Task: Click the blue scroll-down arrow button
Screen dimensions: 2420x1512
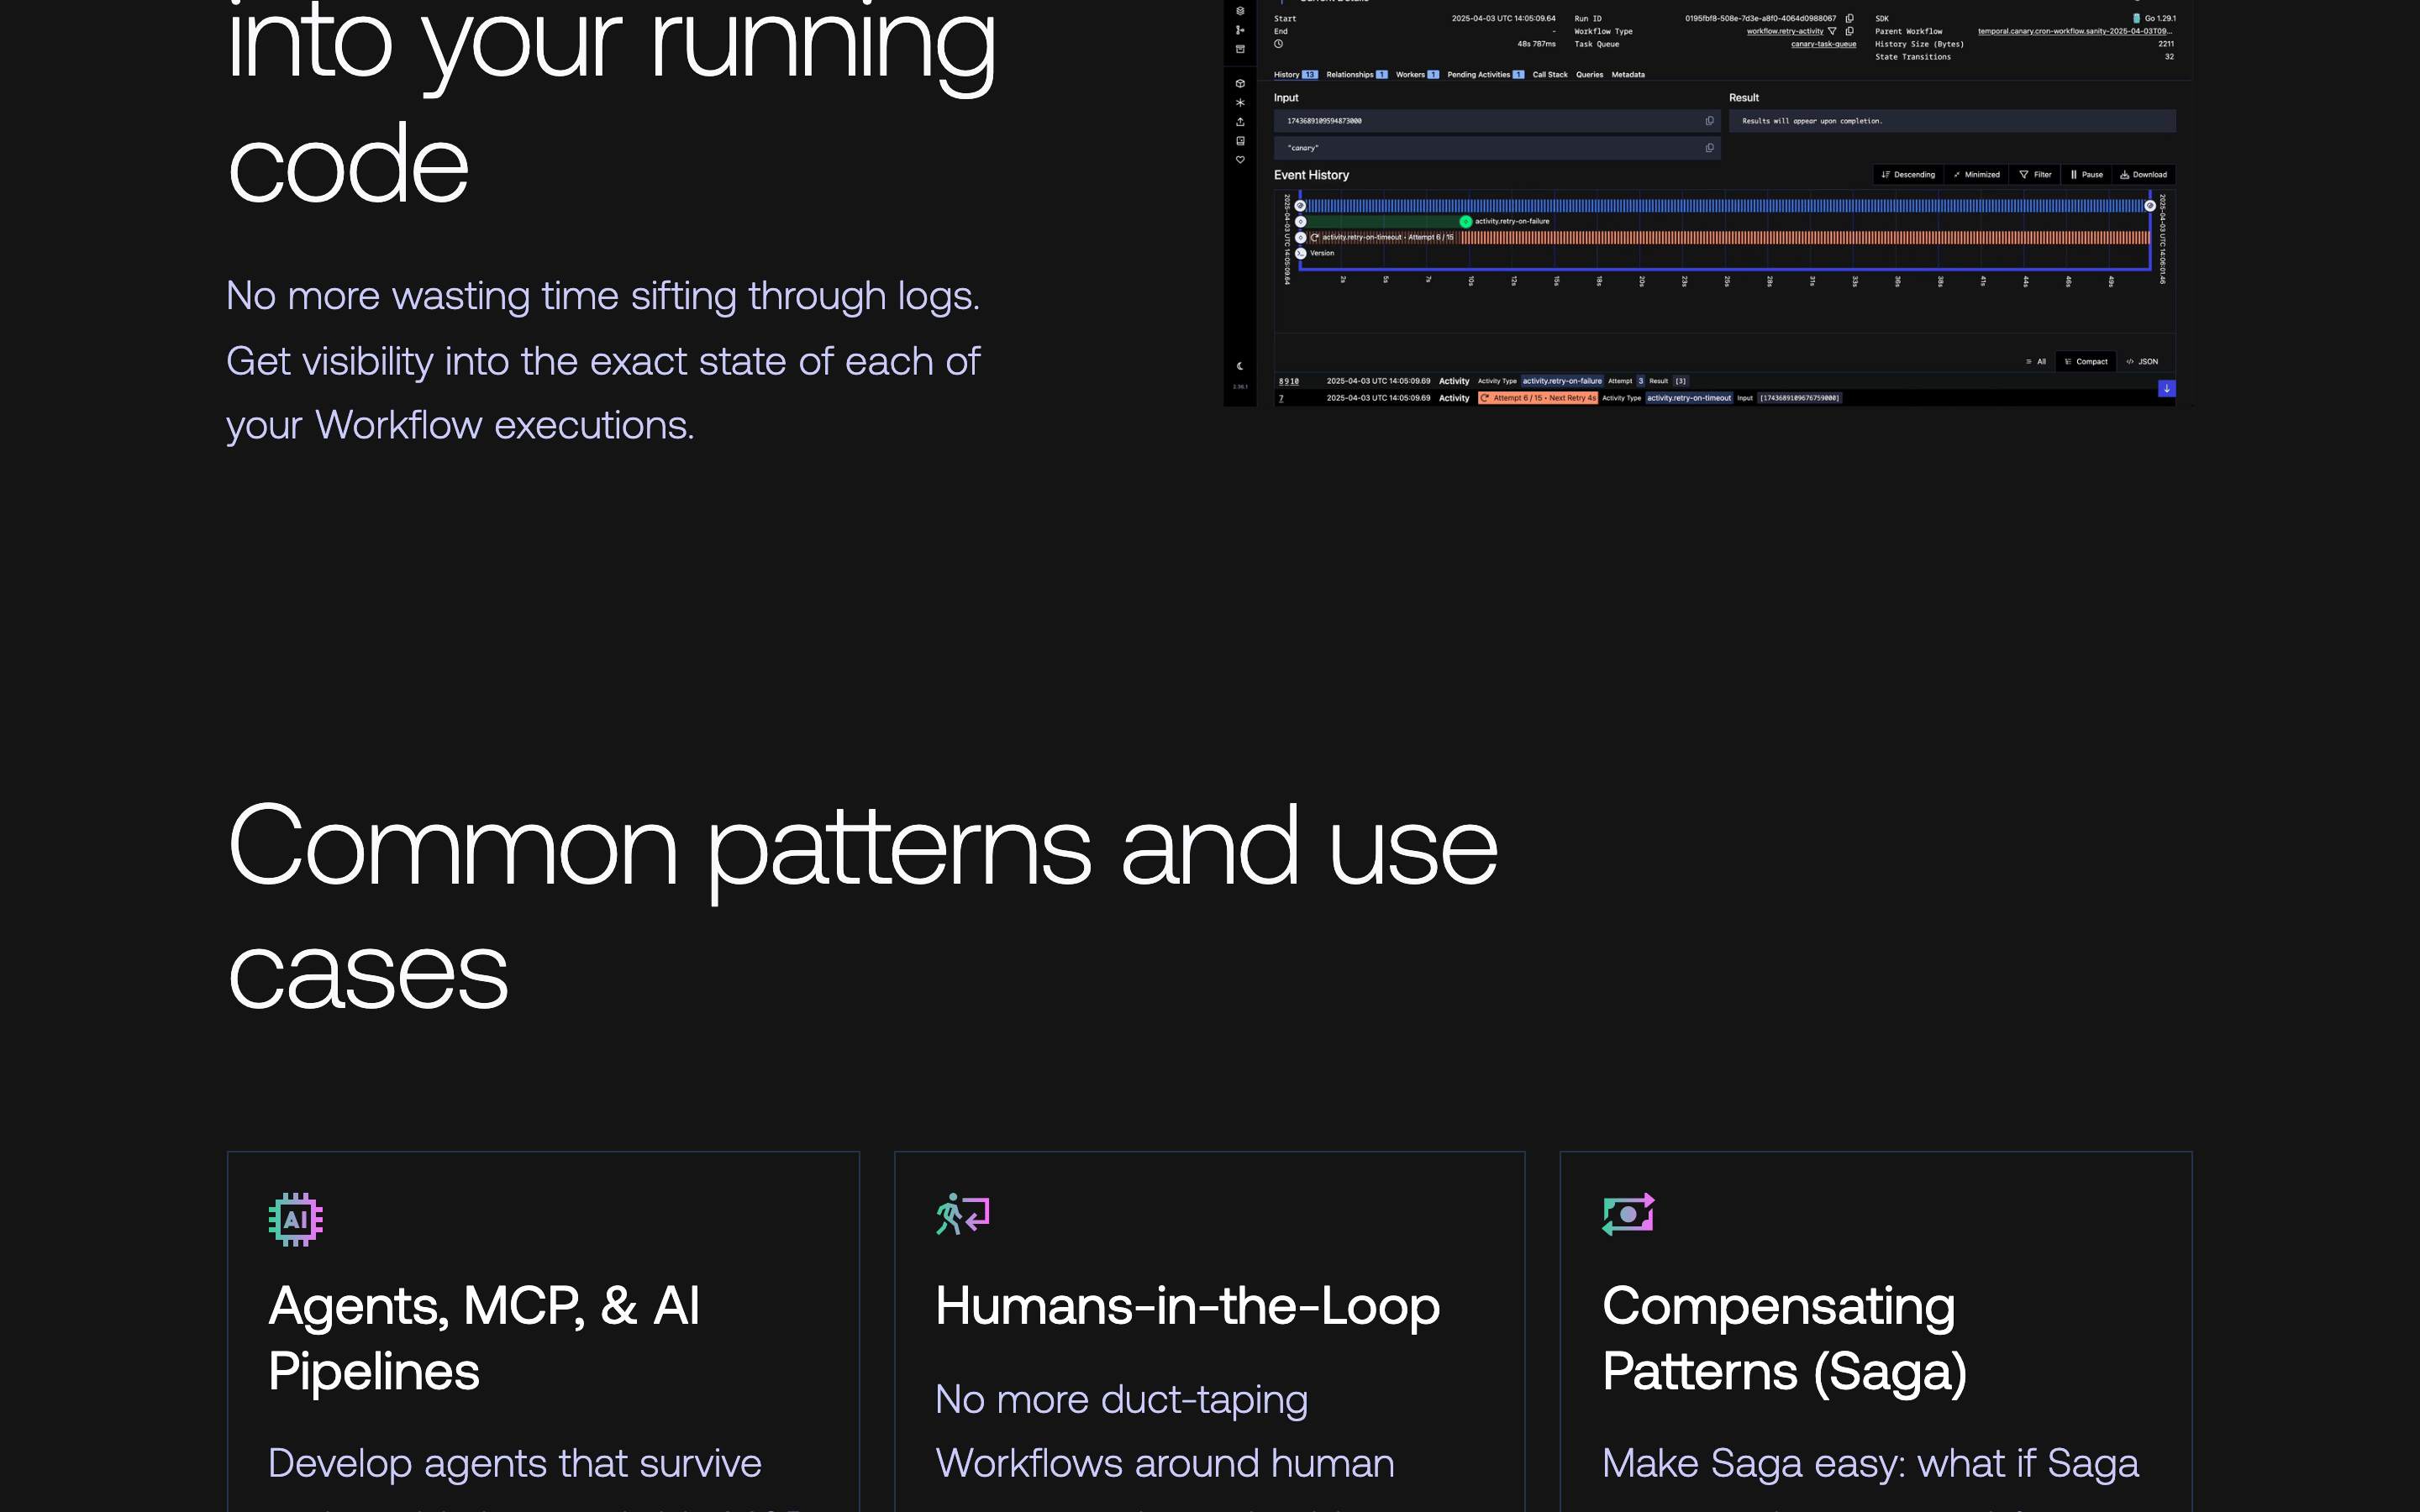Action: (x=2166, y=388)
